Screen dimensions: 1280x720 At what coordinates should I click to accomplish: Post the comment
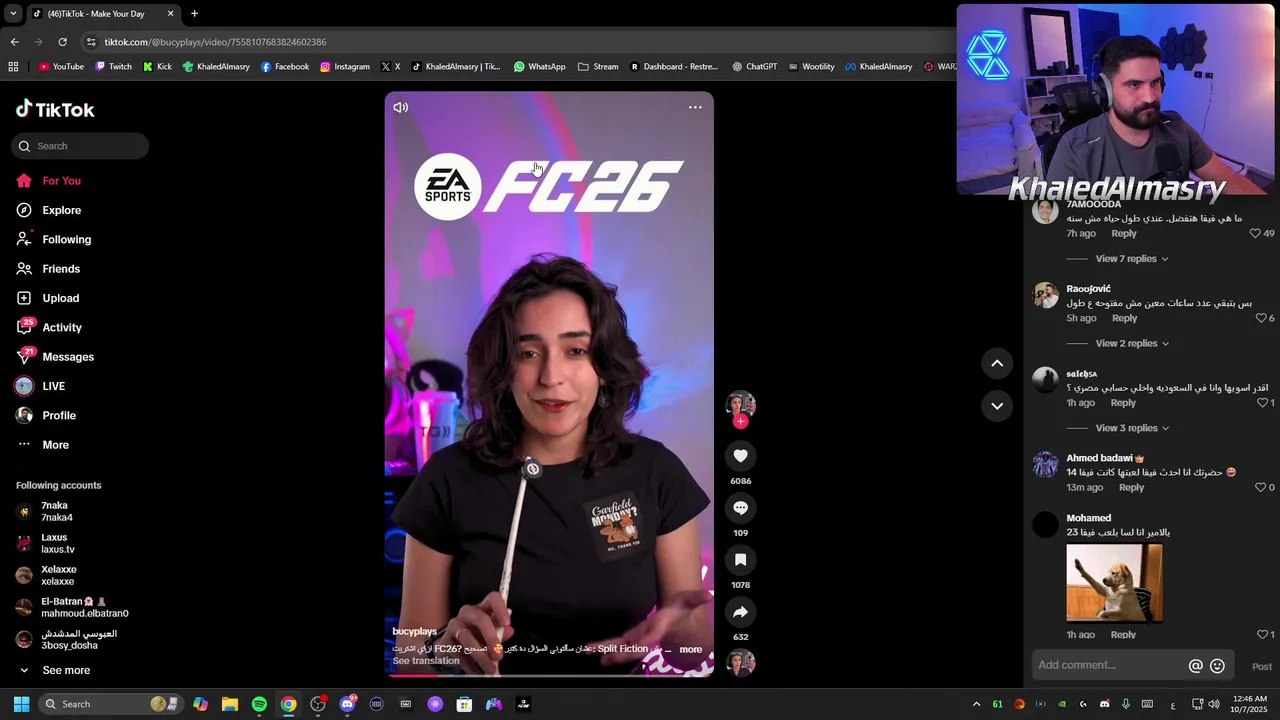(x=1262, y=666)
